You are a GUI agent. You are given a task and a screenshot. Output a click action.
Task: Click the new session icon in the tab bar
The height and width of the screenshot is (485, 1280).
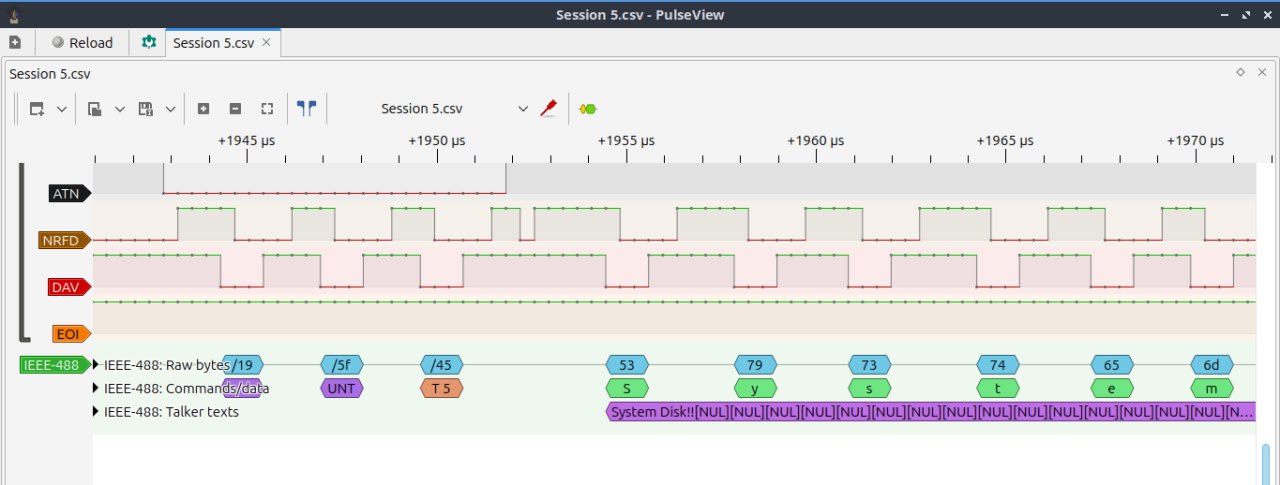(x=14, y=43)
